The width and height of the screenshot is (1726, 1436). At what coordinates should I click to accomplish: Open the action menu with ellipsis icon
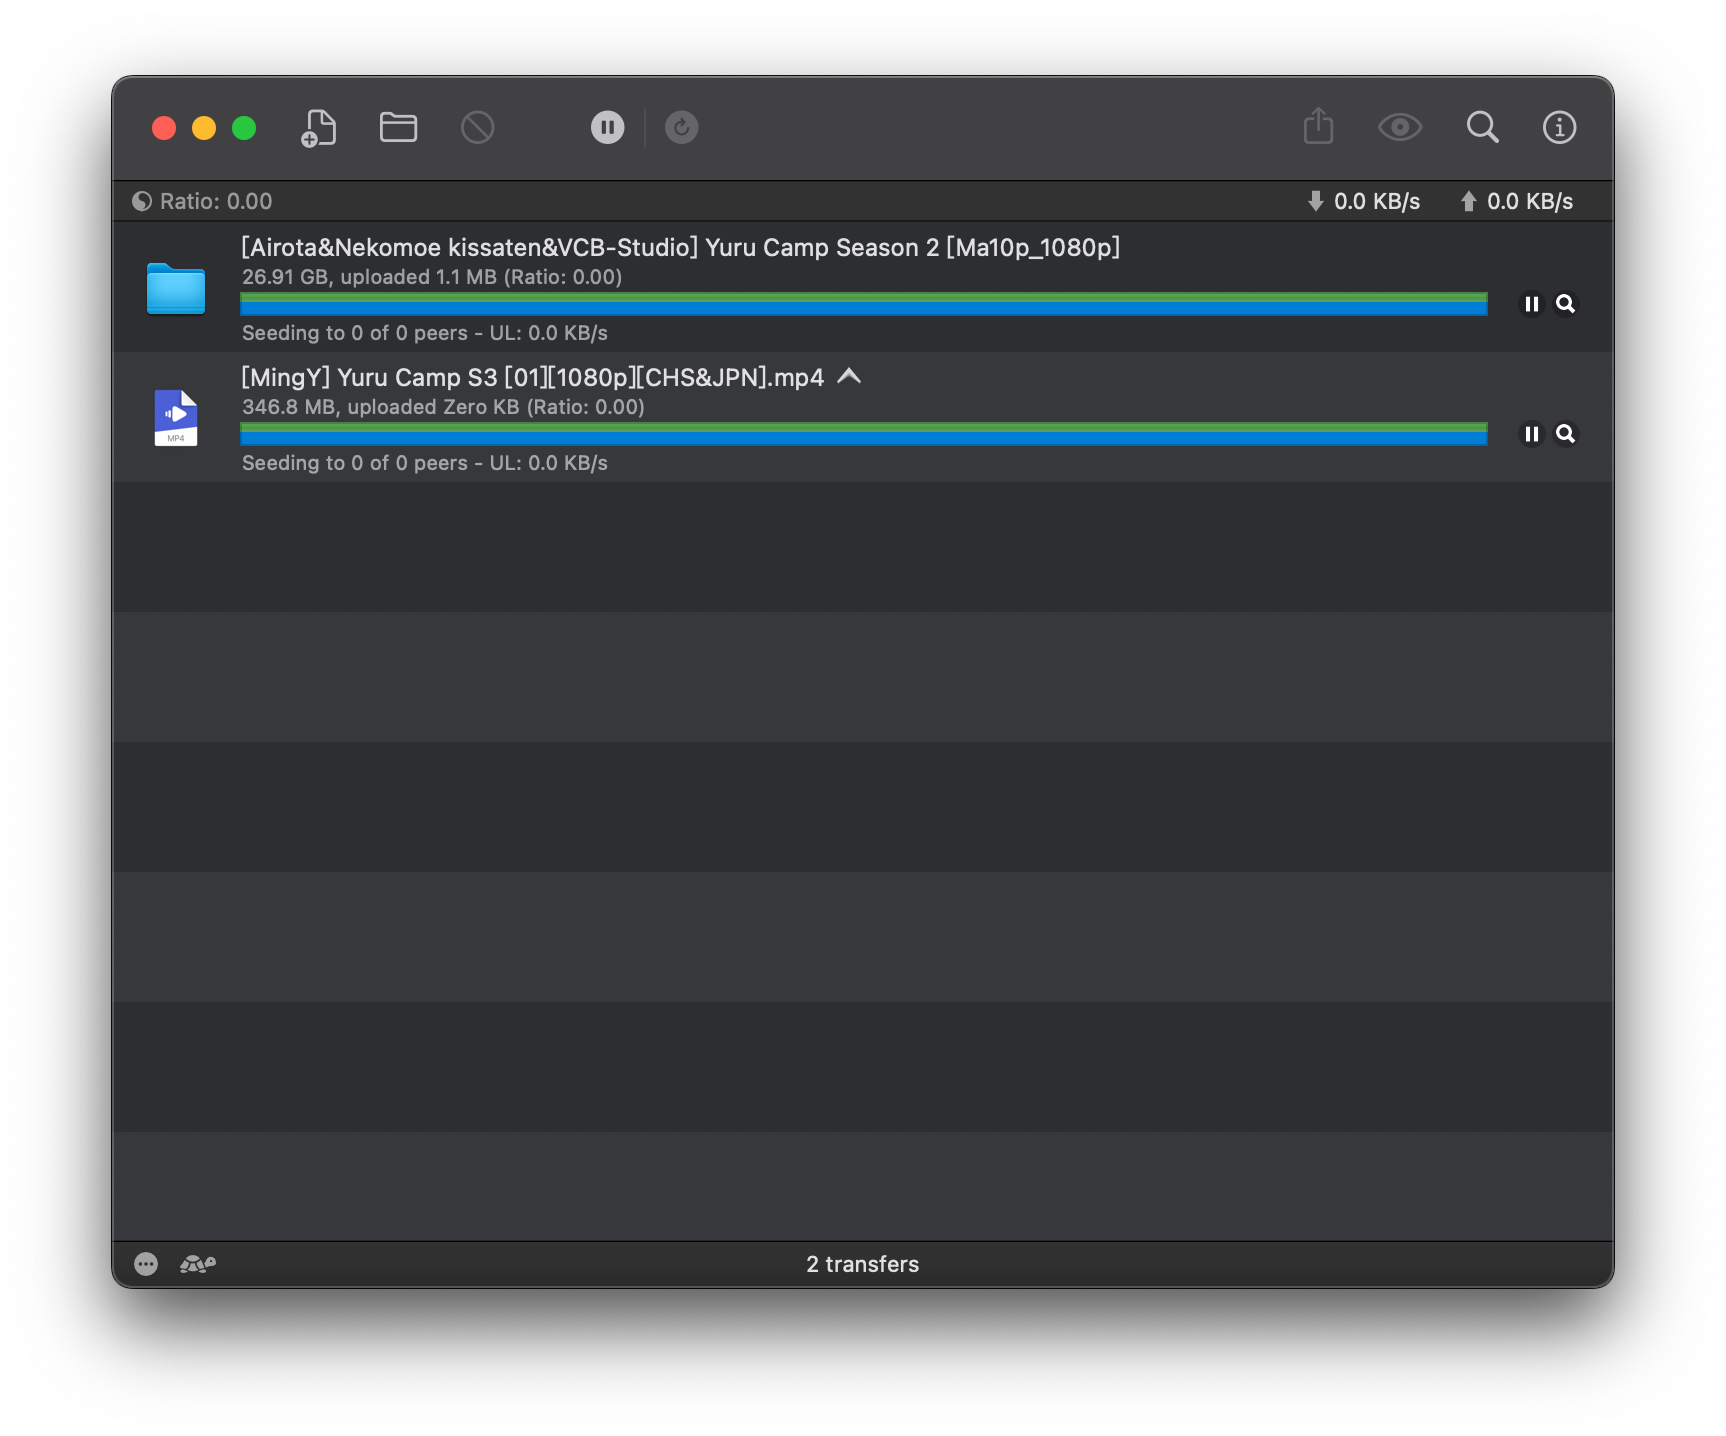point(146,1265)
